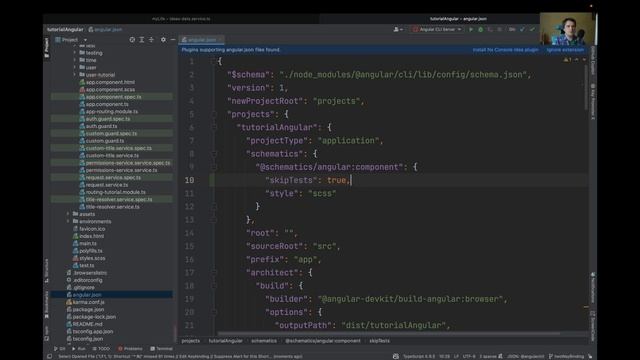Click UTF-8 encoding in status bar
This screenshot has width=640, height=360.
(x=469, y=356)
